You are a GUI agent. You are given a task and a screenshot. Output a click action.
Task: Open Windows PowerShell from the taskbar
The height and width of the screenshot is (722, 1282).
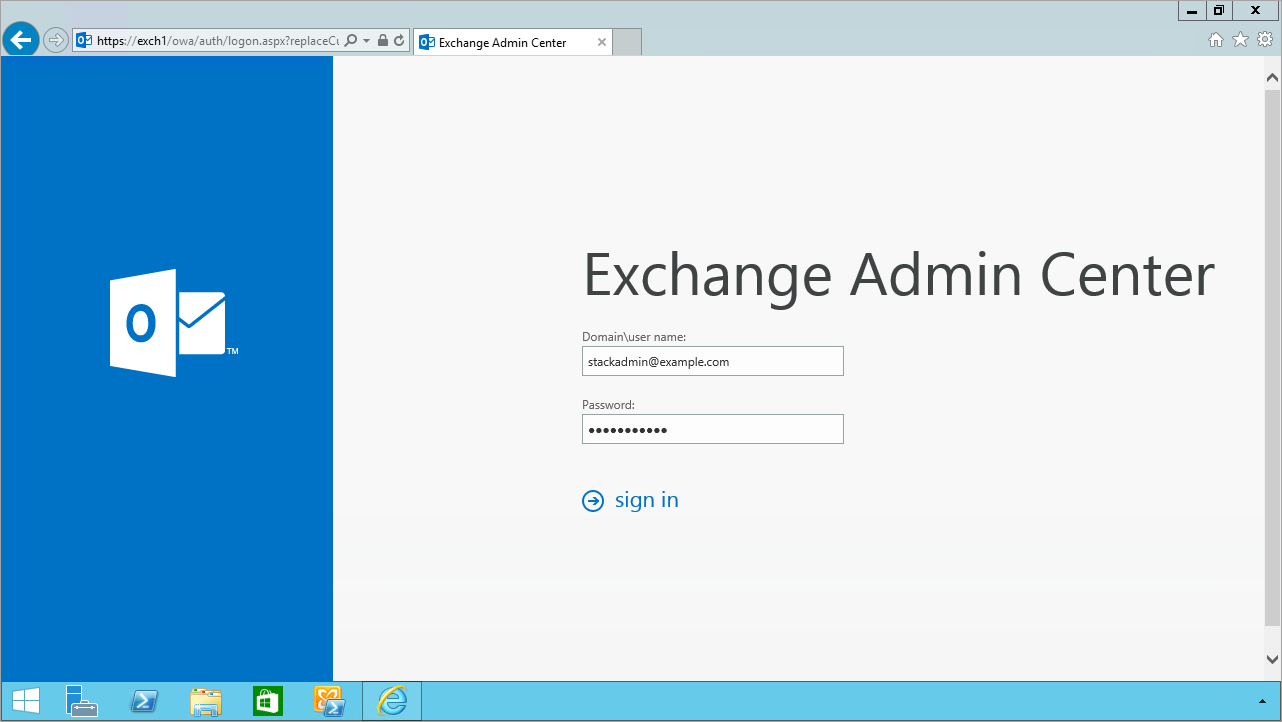pyautogui.click(x=144, y=701)
